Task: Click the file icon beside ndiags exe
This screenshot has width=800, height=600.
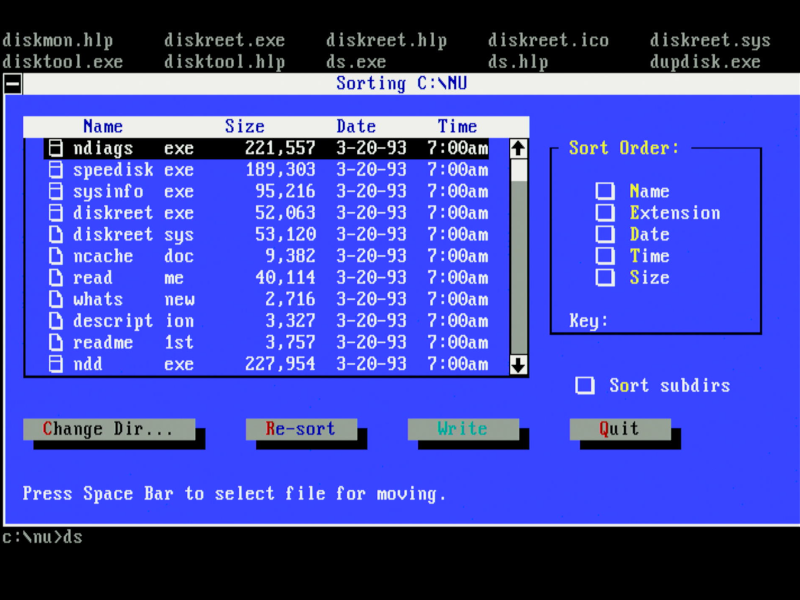Action: [x=56, y=148]
